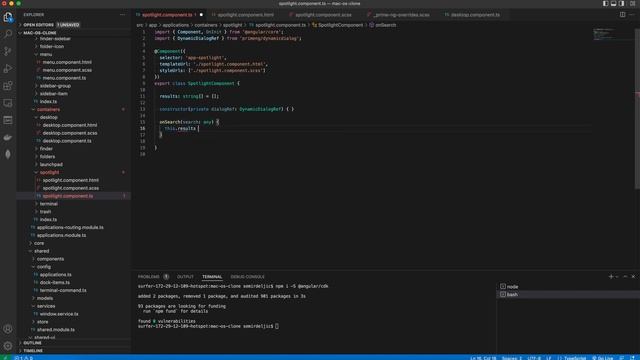
Task: Click Go Live in status bar
Action: pyautogui.click(x=602, y=358)
